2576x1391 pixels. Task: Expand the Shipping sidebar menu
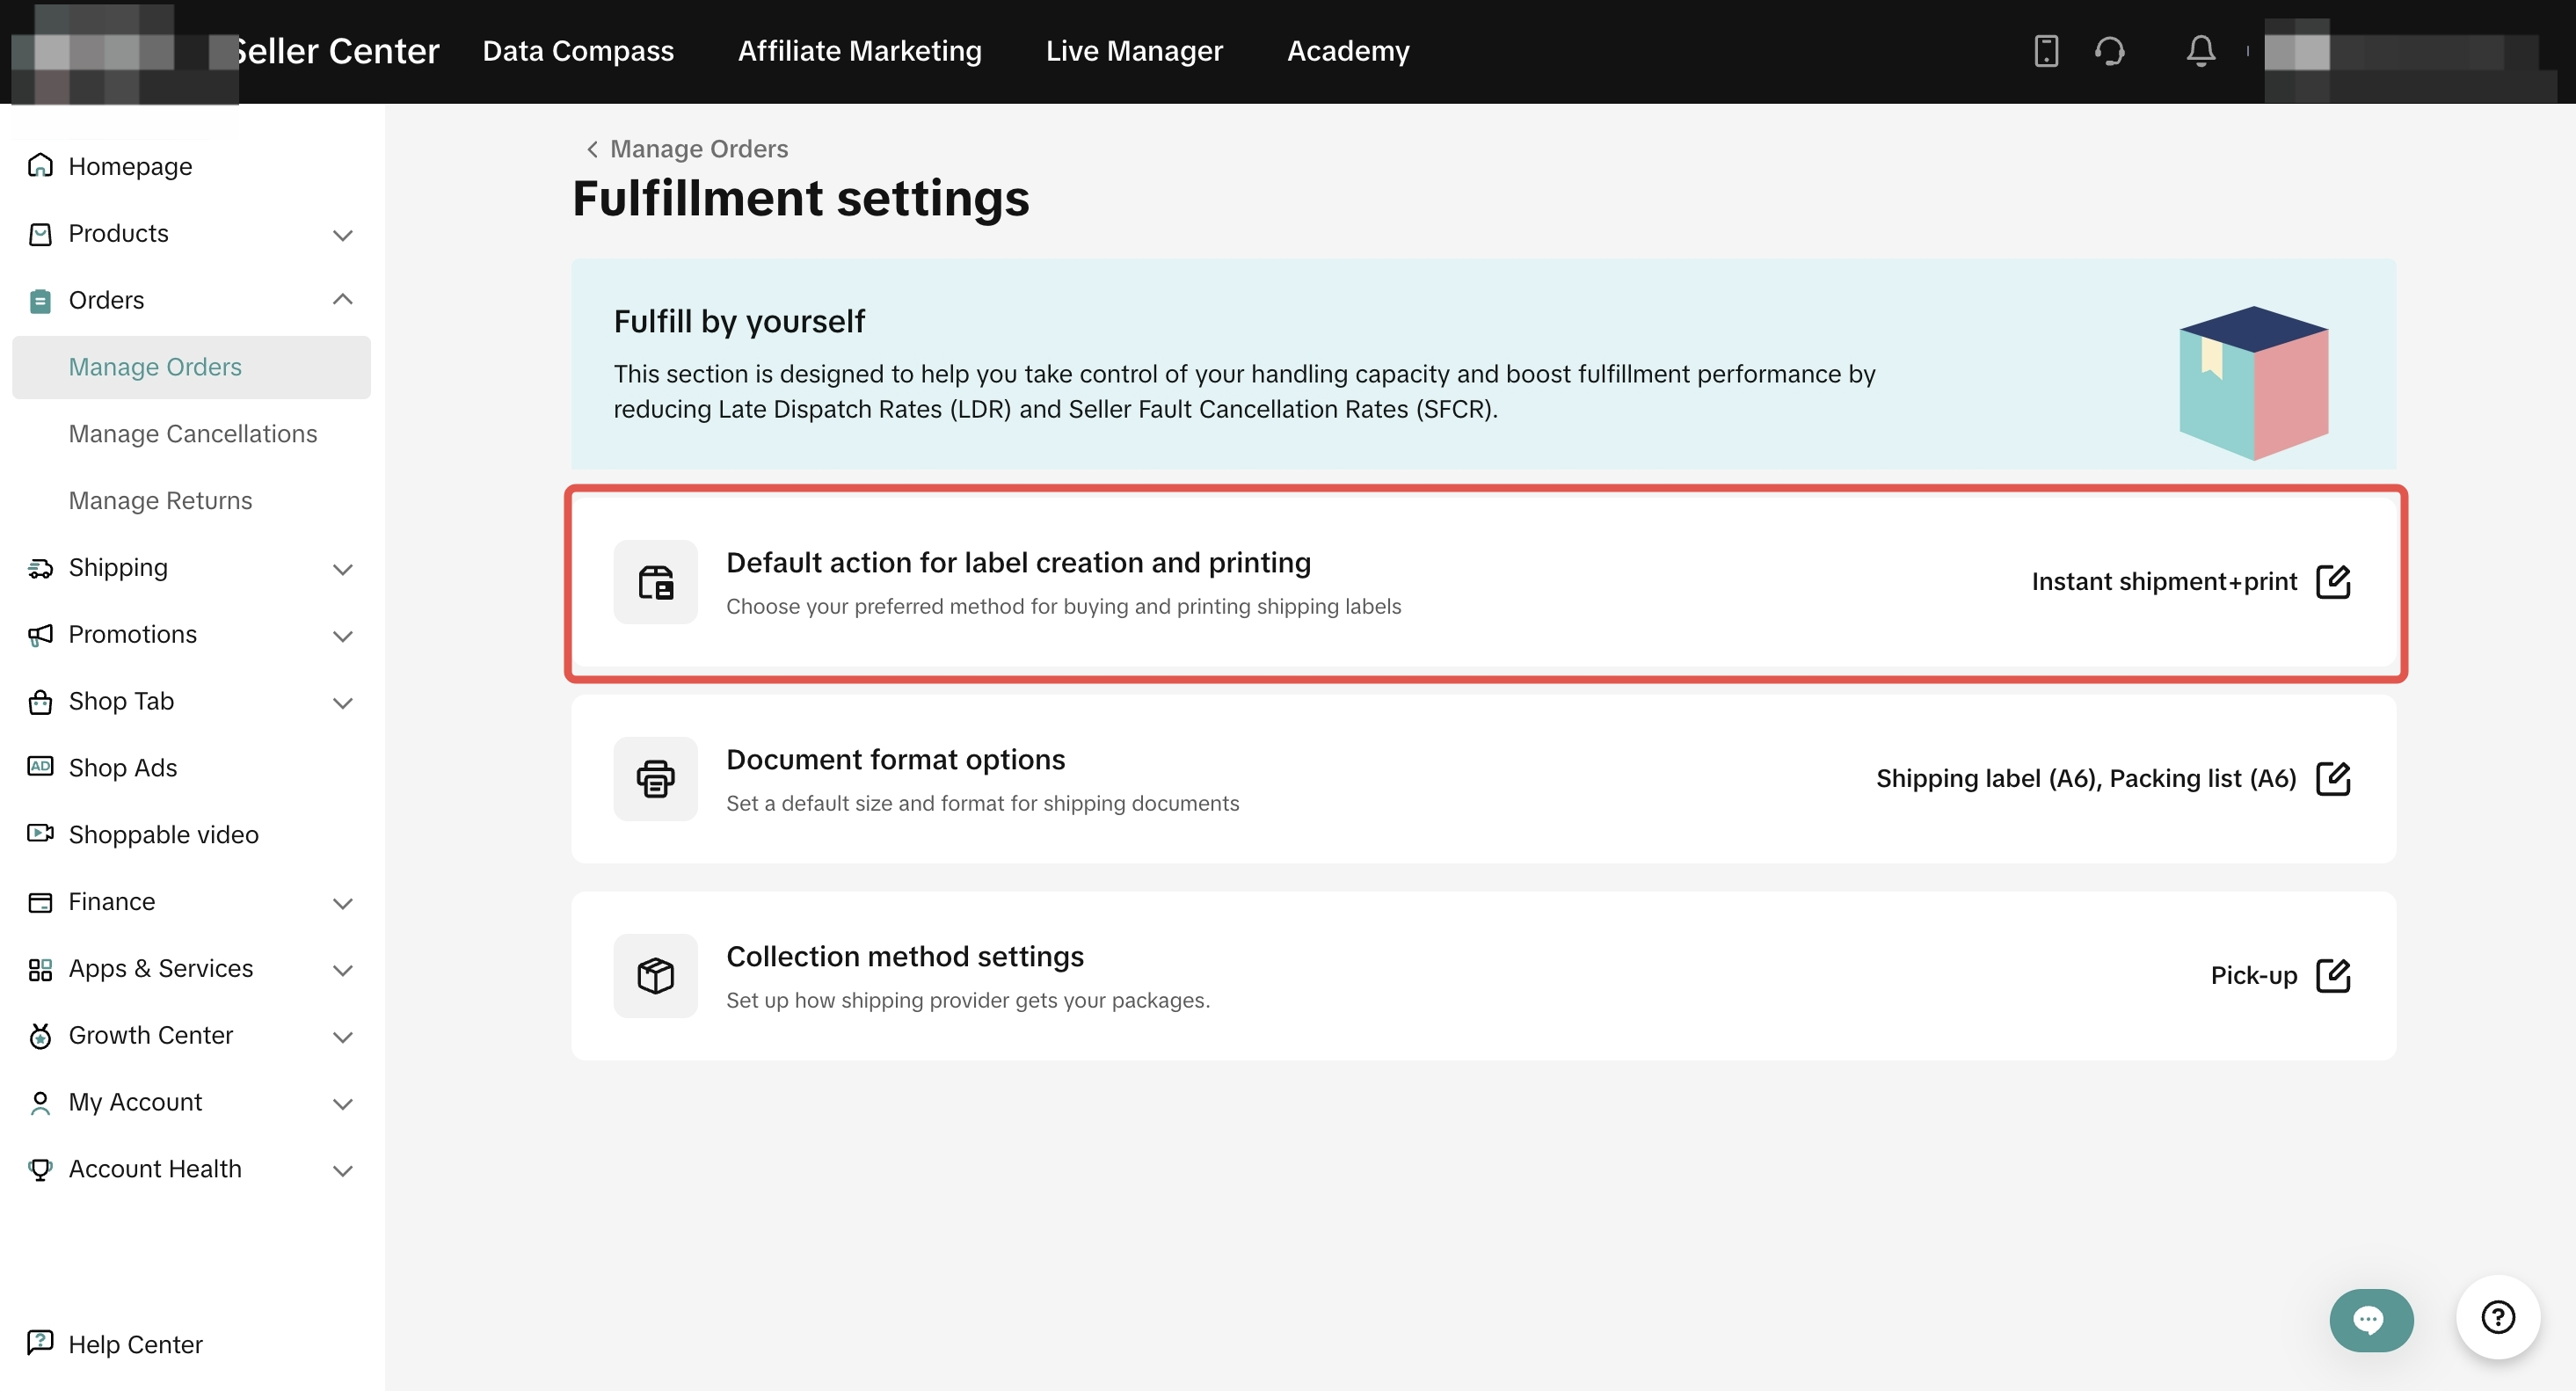coord(342,569)
